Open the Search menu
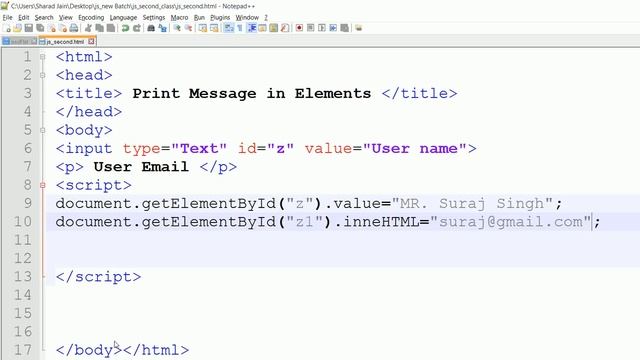 (x=44, y=18)
